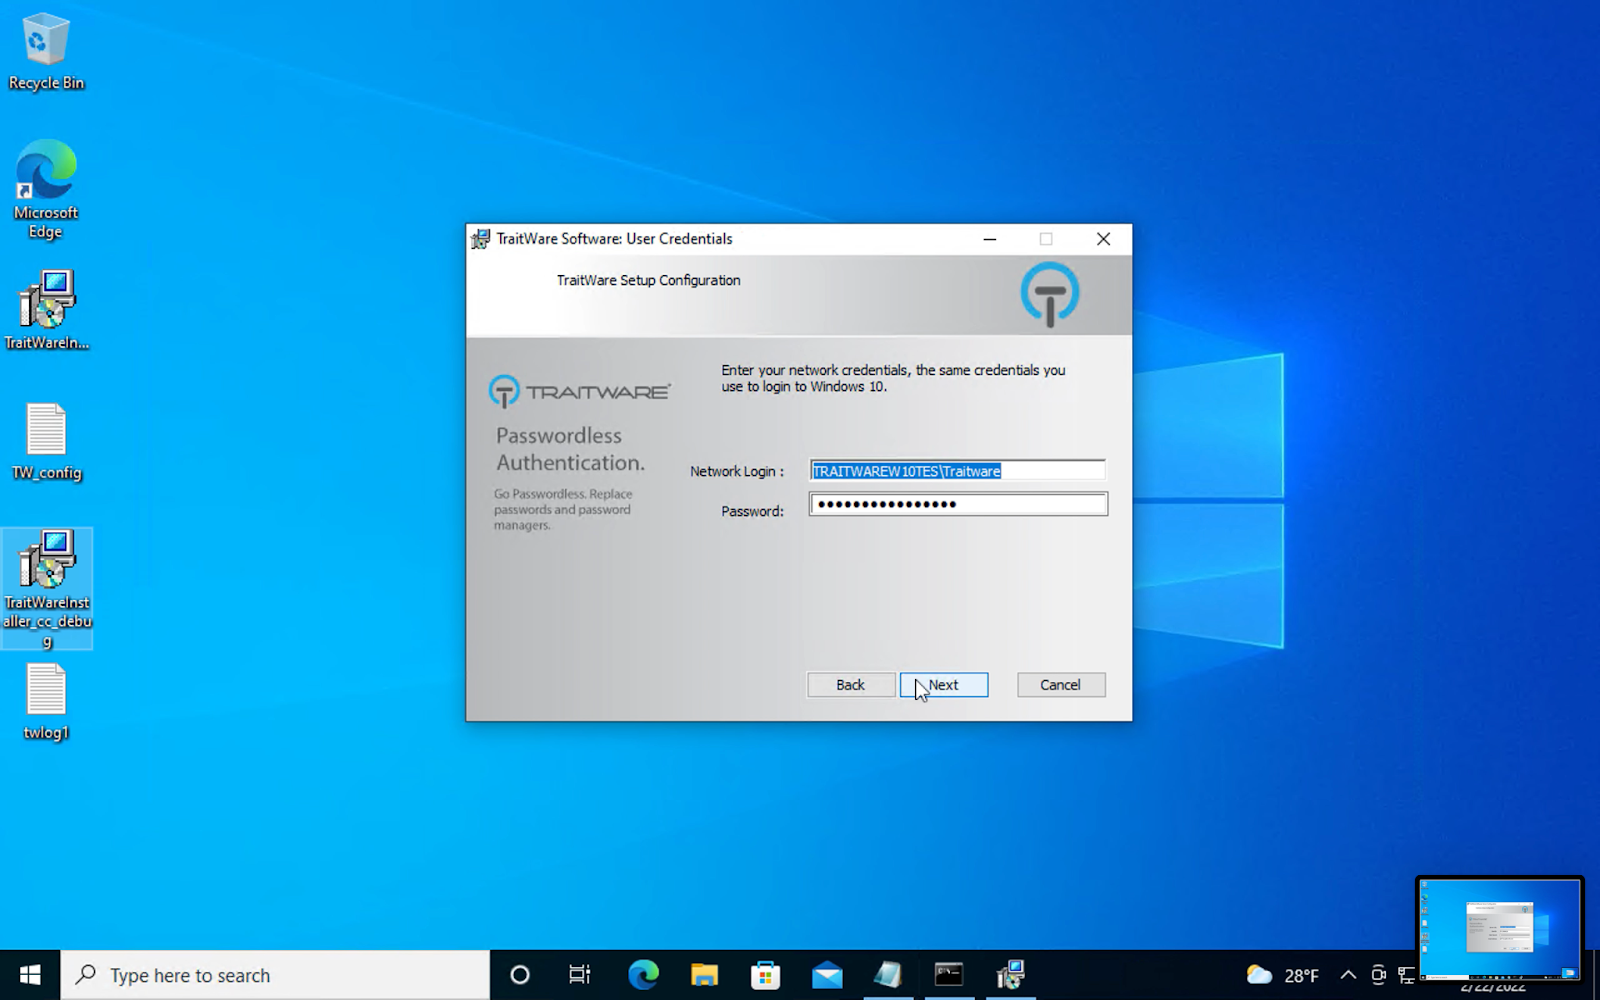Click the TRAITWARE brand logo in sidebar
This screenshot has height=1000, width=1600.
[x=579, y=391]
